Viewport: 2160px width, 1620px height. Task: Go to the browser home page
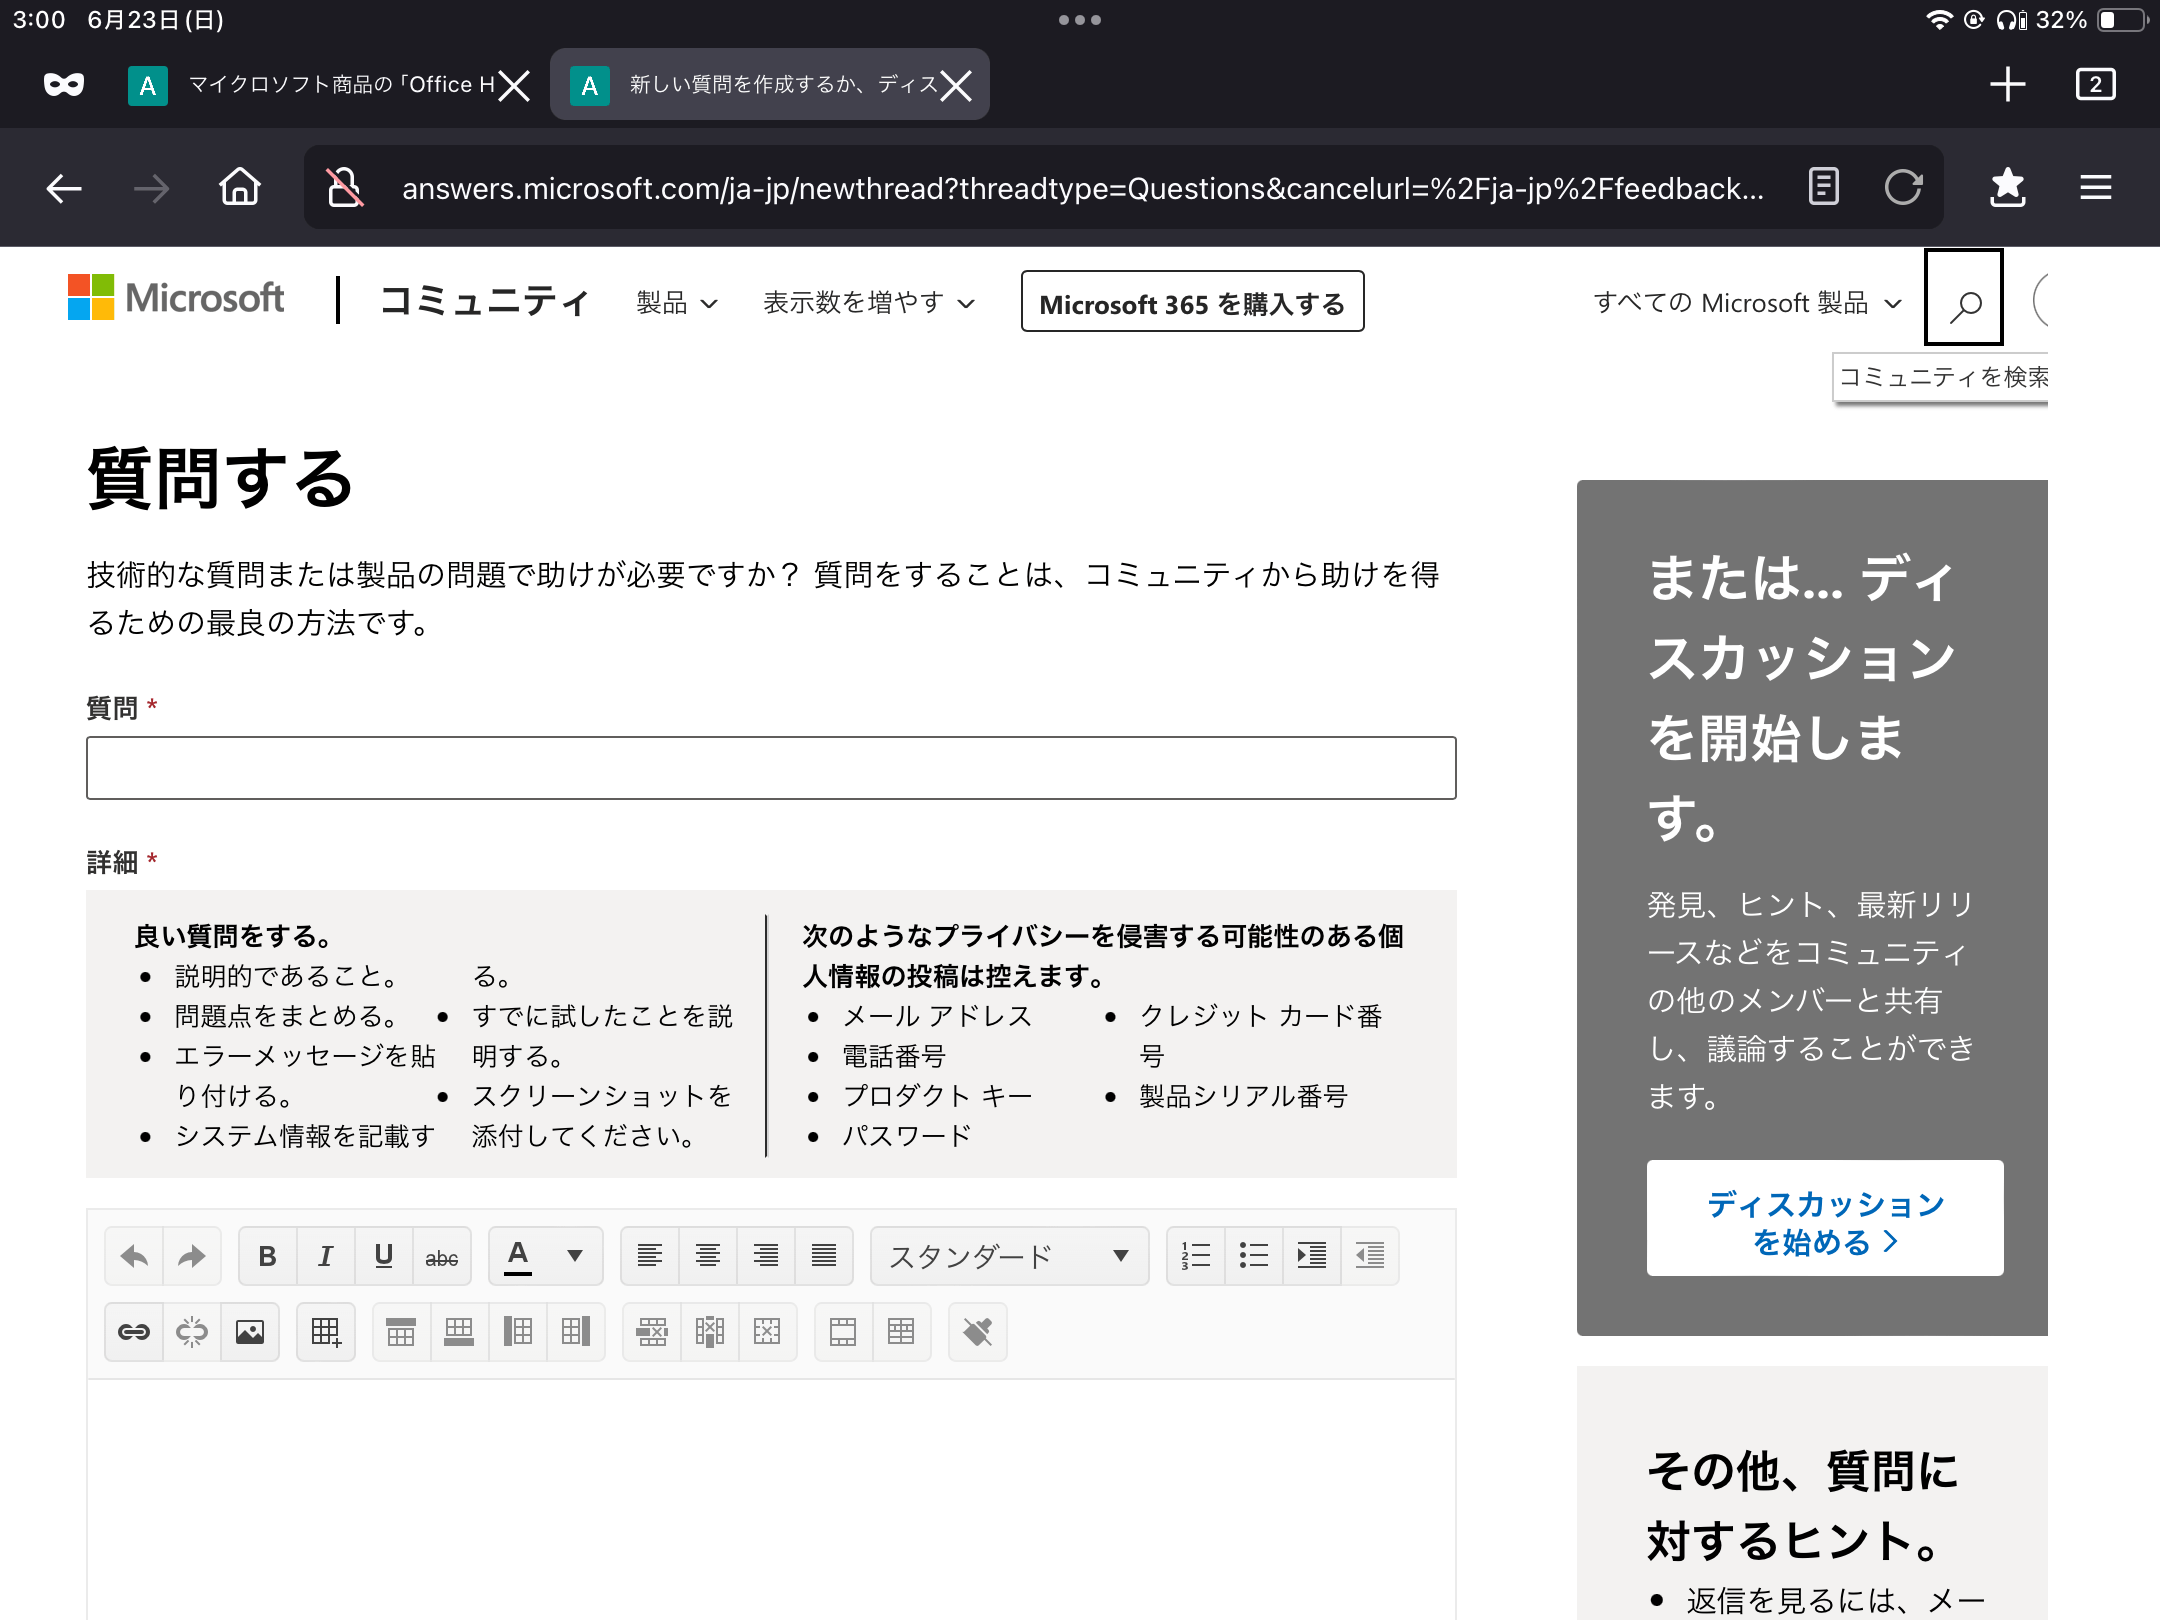(x=240, y=187)
